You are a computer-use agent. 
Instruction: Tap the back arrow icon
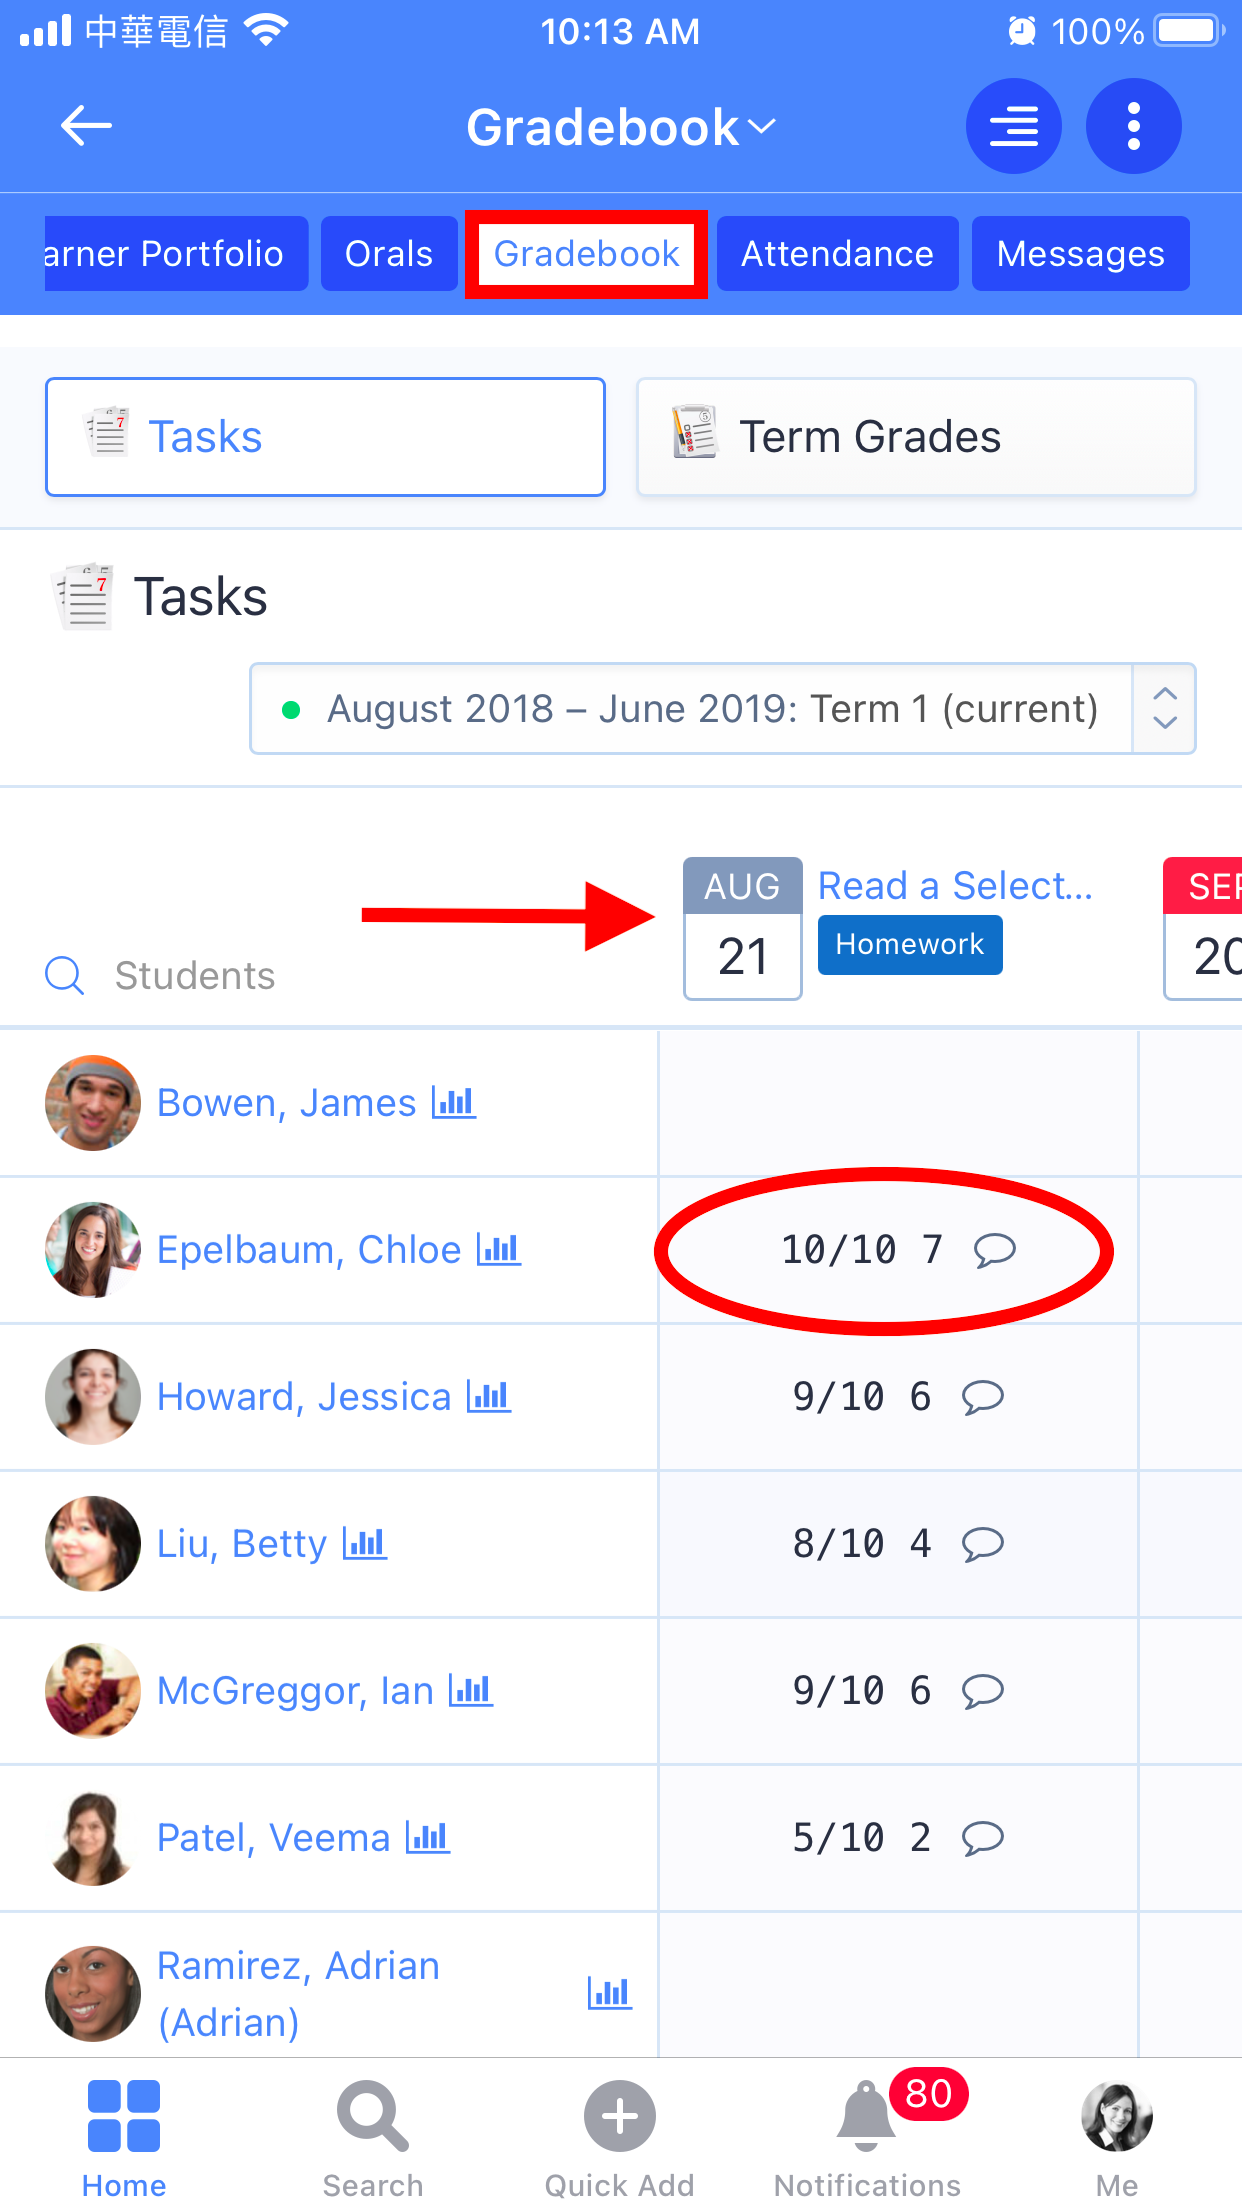coord(86,127)
